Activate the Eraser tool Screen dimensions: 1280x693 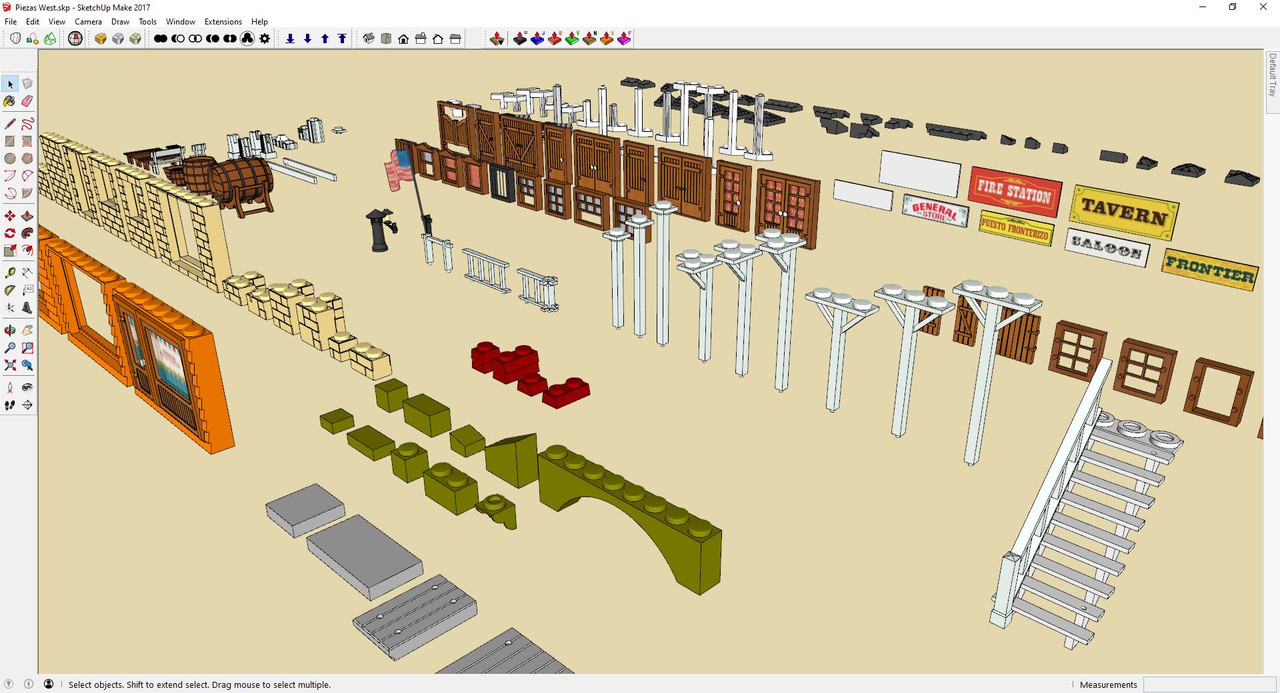pyautogui.click(x=27, y=101)
